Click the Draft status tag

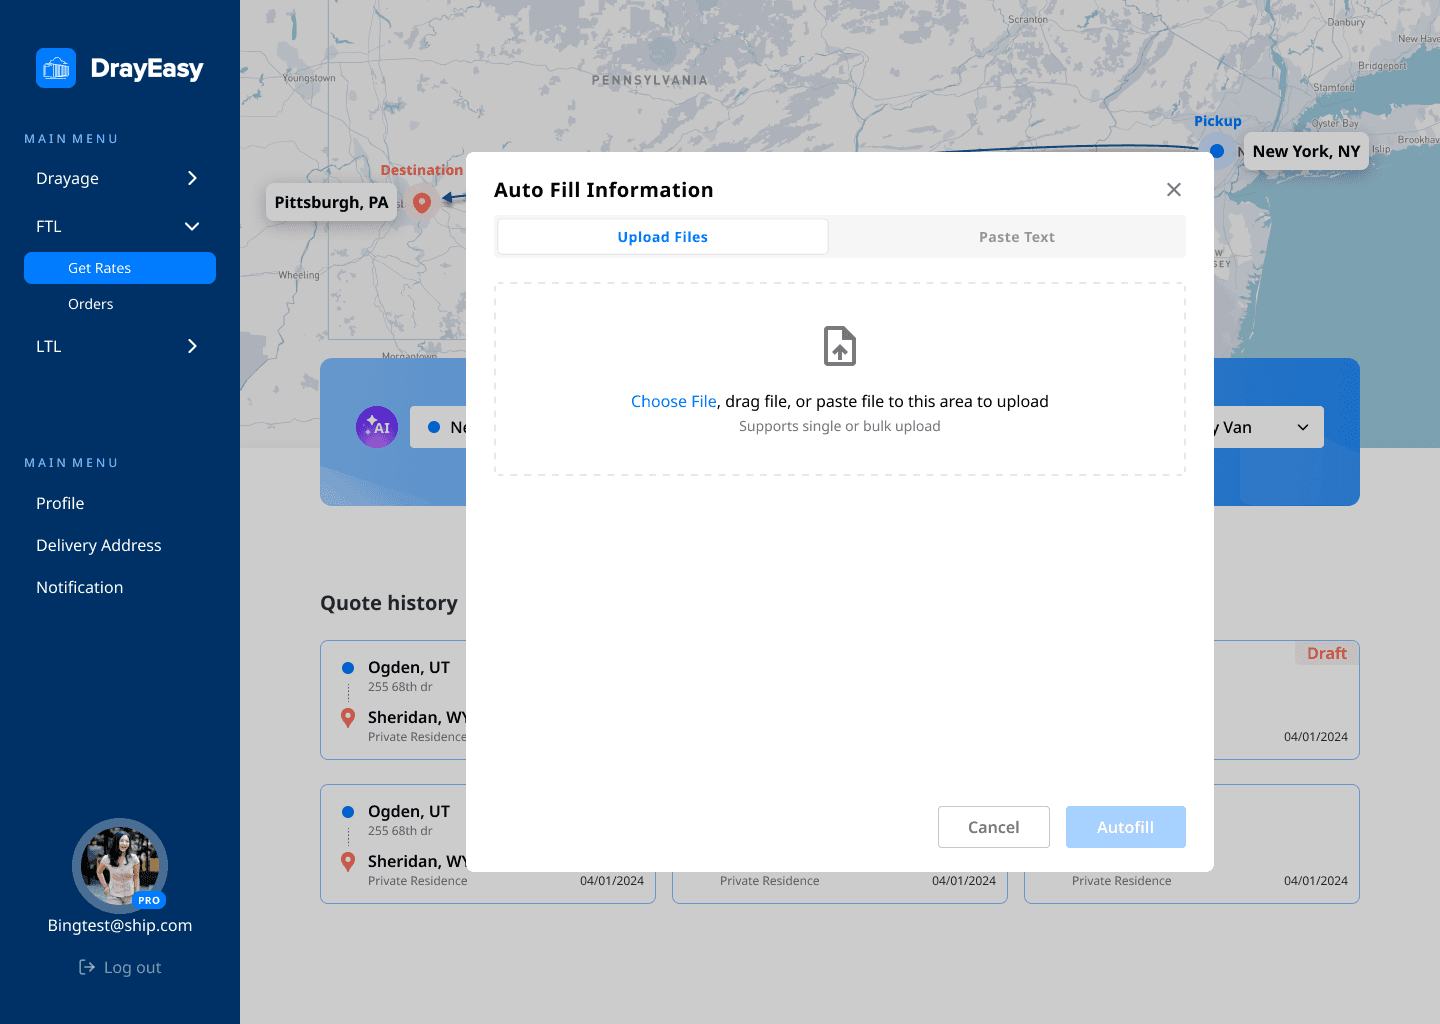[1327, 653]
